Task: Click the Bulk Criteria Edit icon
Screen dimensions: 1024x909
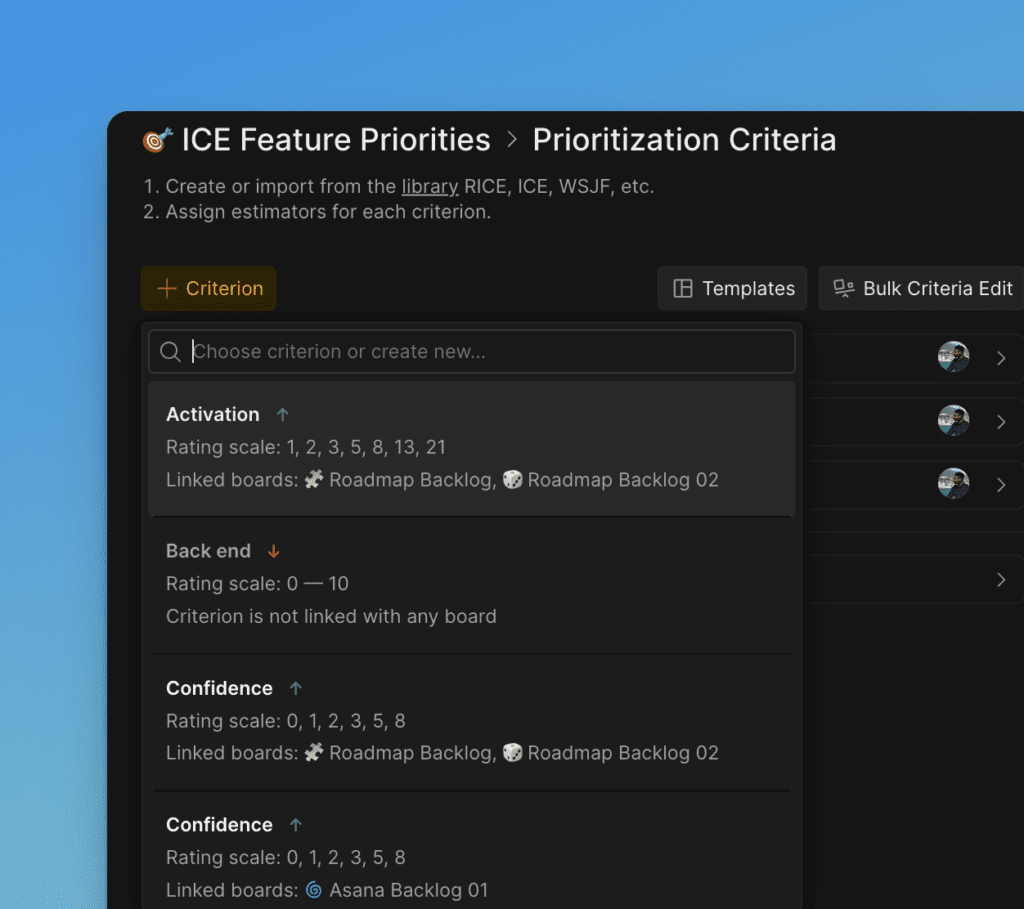Action: coord(844,288)
